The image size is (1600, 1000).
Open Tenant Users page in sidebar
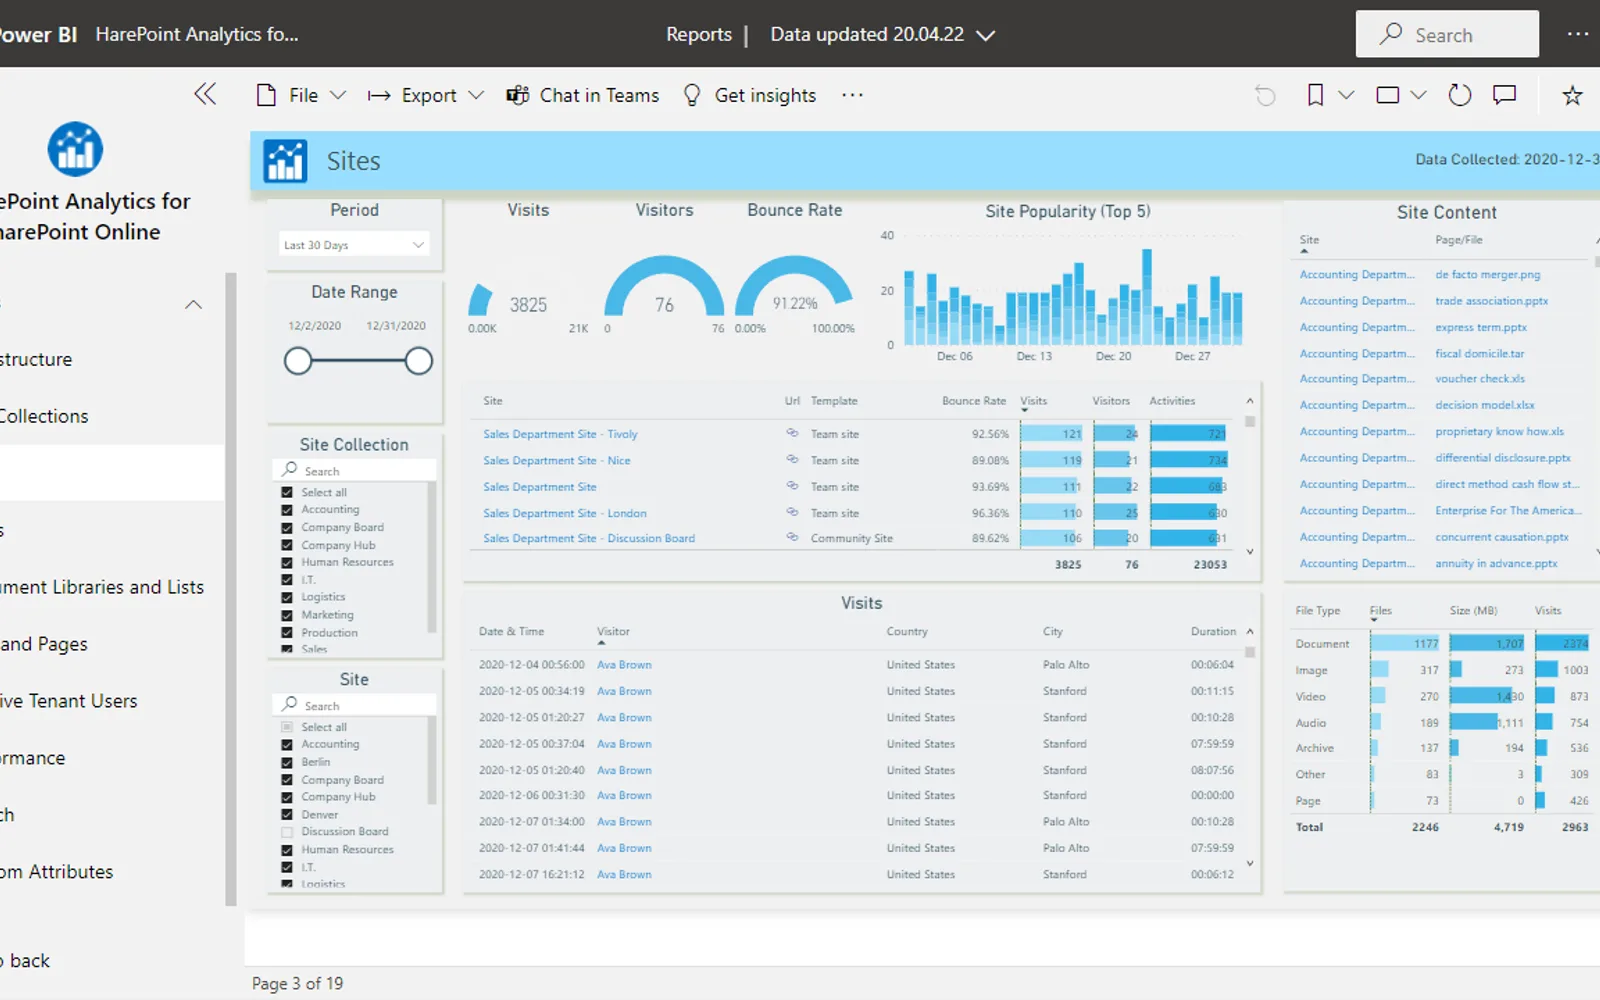pos(69,701)
